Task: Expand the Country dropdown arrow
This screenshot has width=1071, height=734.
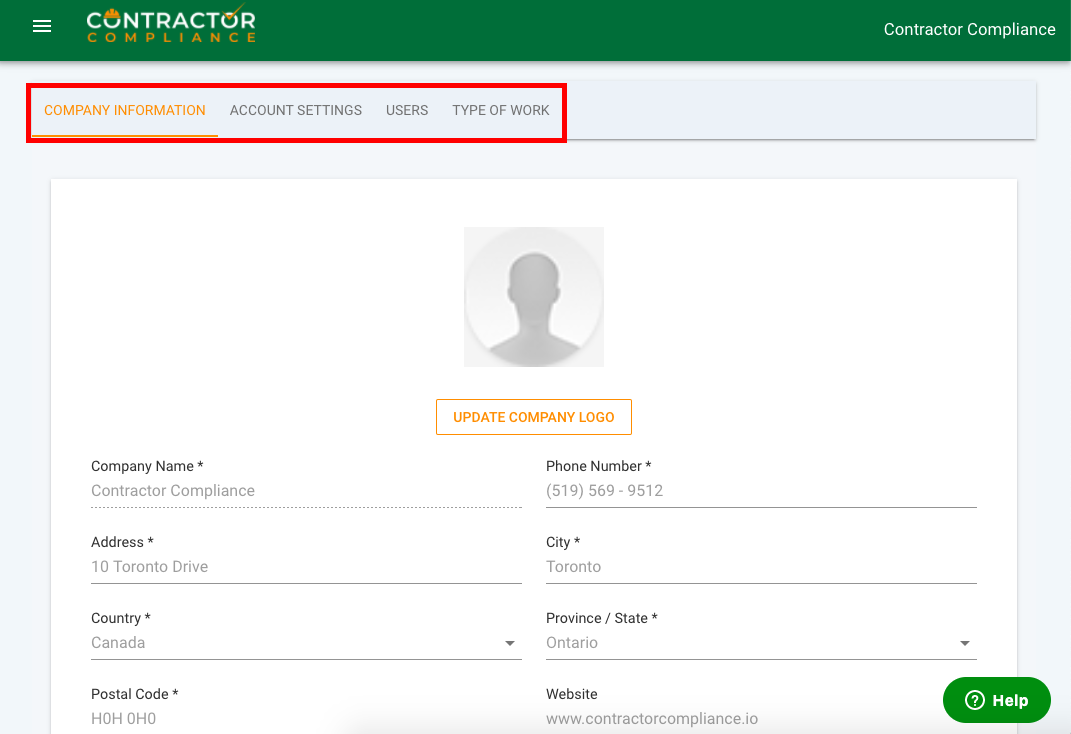Action: pyautogui.click(x=510, y=644)
